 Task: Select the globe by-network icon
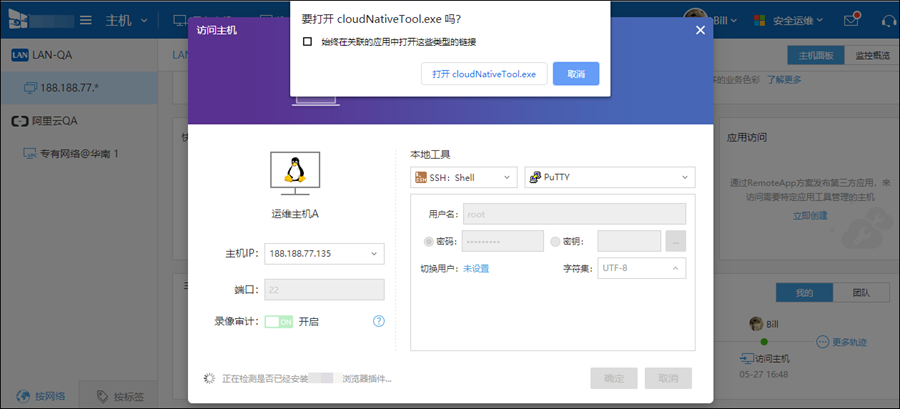(24, 396)
